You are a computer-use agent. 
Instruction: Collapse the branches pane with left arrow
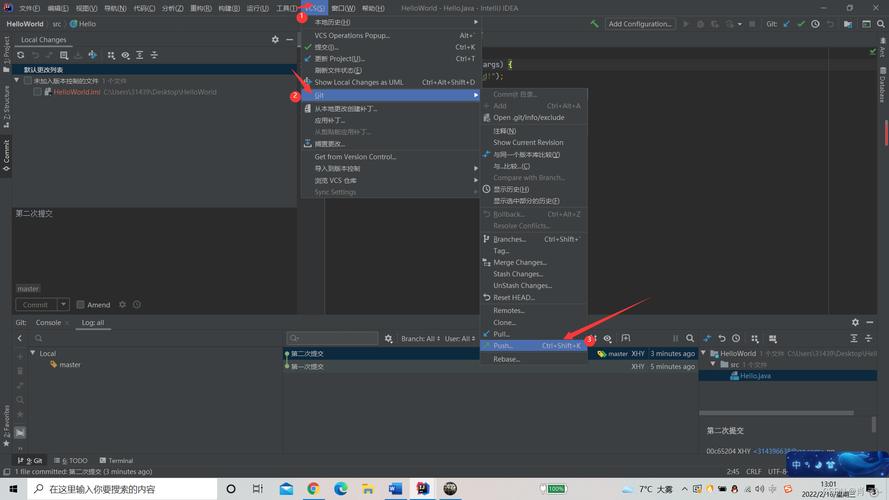coord(20,338)
